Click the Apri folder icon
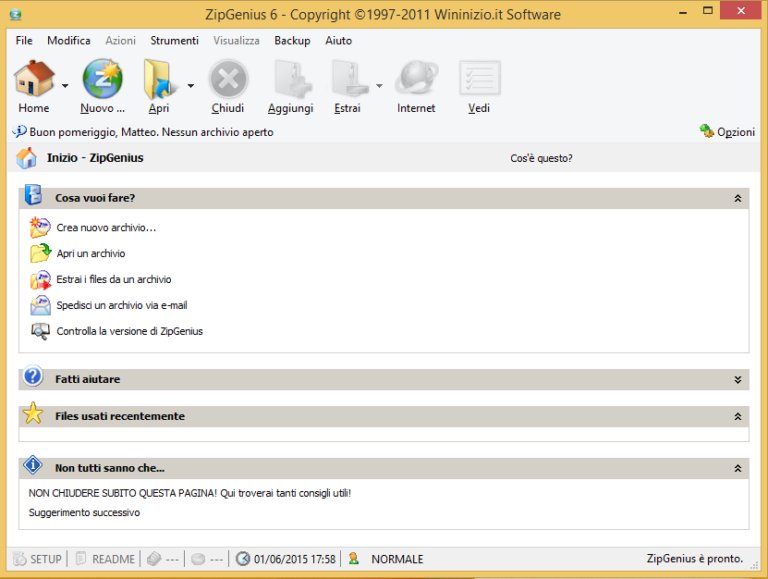768x579 pixels. tap(159, 79)
